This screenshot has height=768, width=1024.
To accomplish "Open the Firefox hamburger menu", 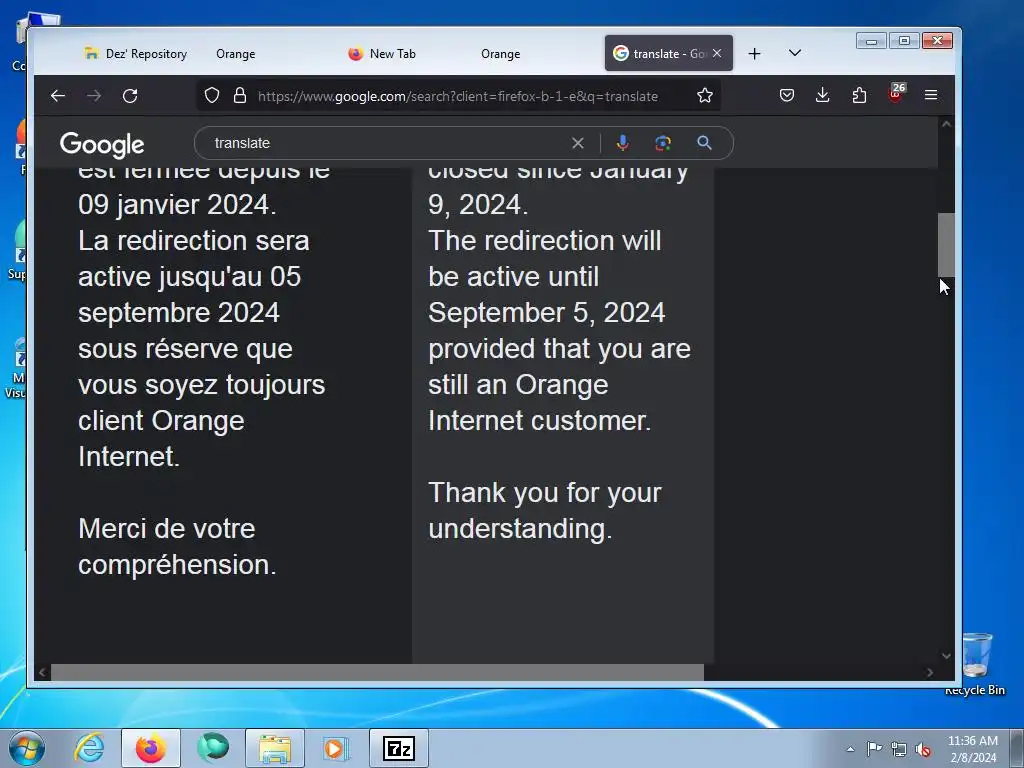I will [931, 95].
